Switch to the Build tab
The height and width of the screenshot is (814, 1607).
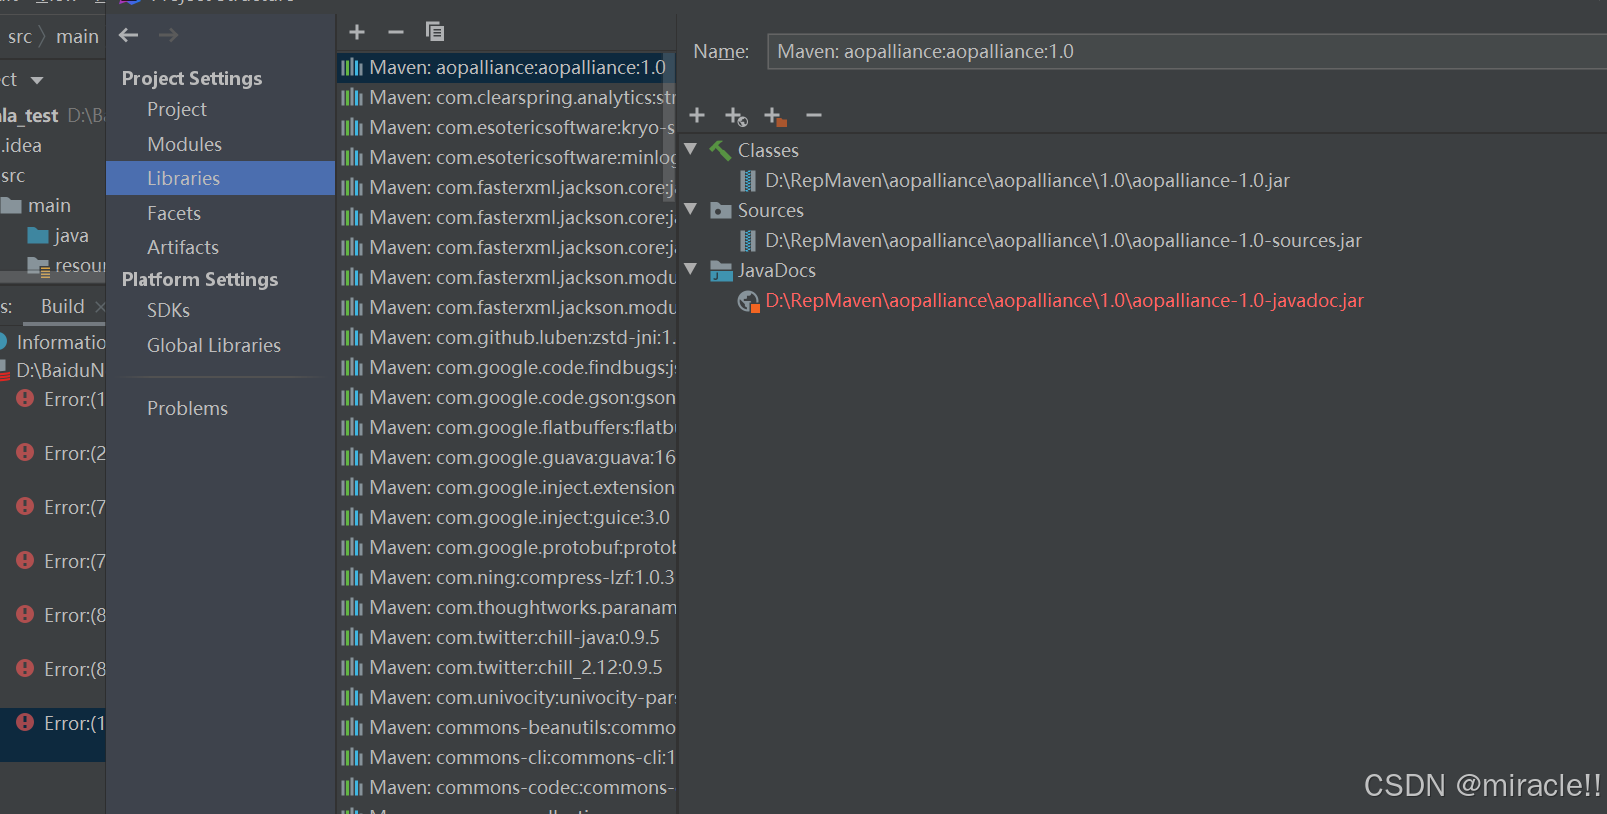[x=62, y=307]
